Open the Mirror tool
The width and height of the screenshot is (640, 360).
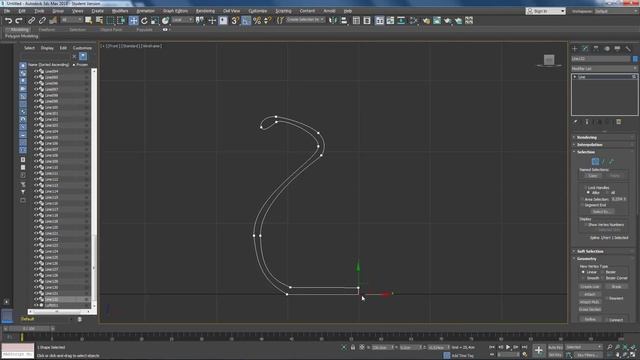(x=333, y=20)
